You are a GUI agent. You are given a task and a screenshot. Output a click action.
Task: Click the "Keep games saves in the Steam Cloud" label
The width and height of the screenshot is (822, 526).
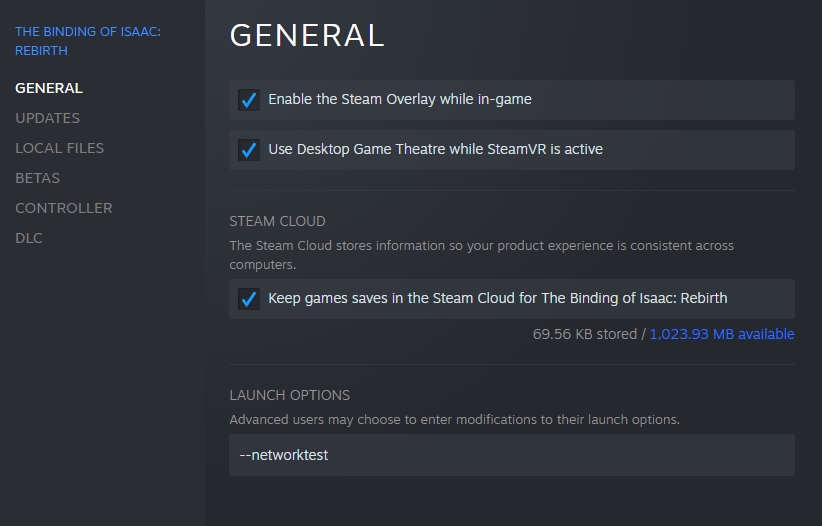coord(497,299)
